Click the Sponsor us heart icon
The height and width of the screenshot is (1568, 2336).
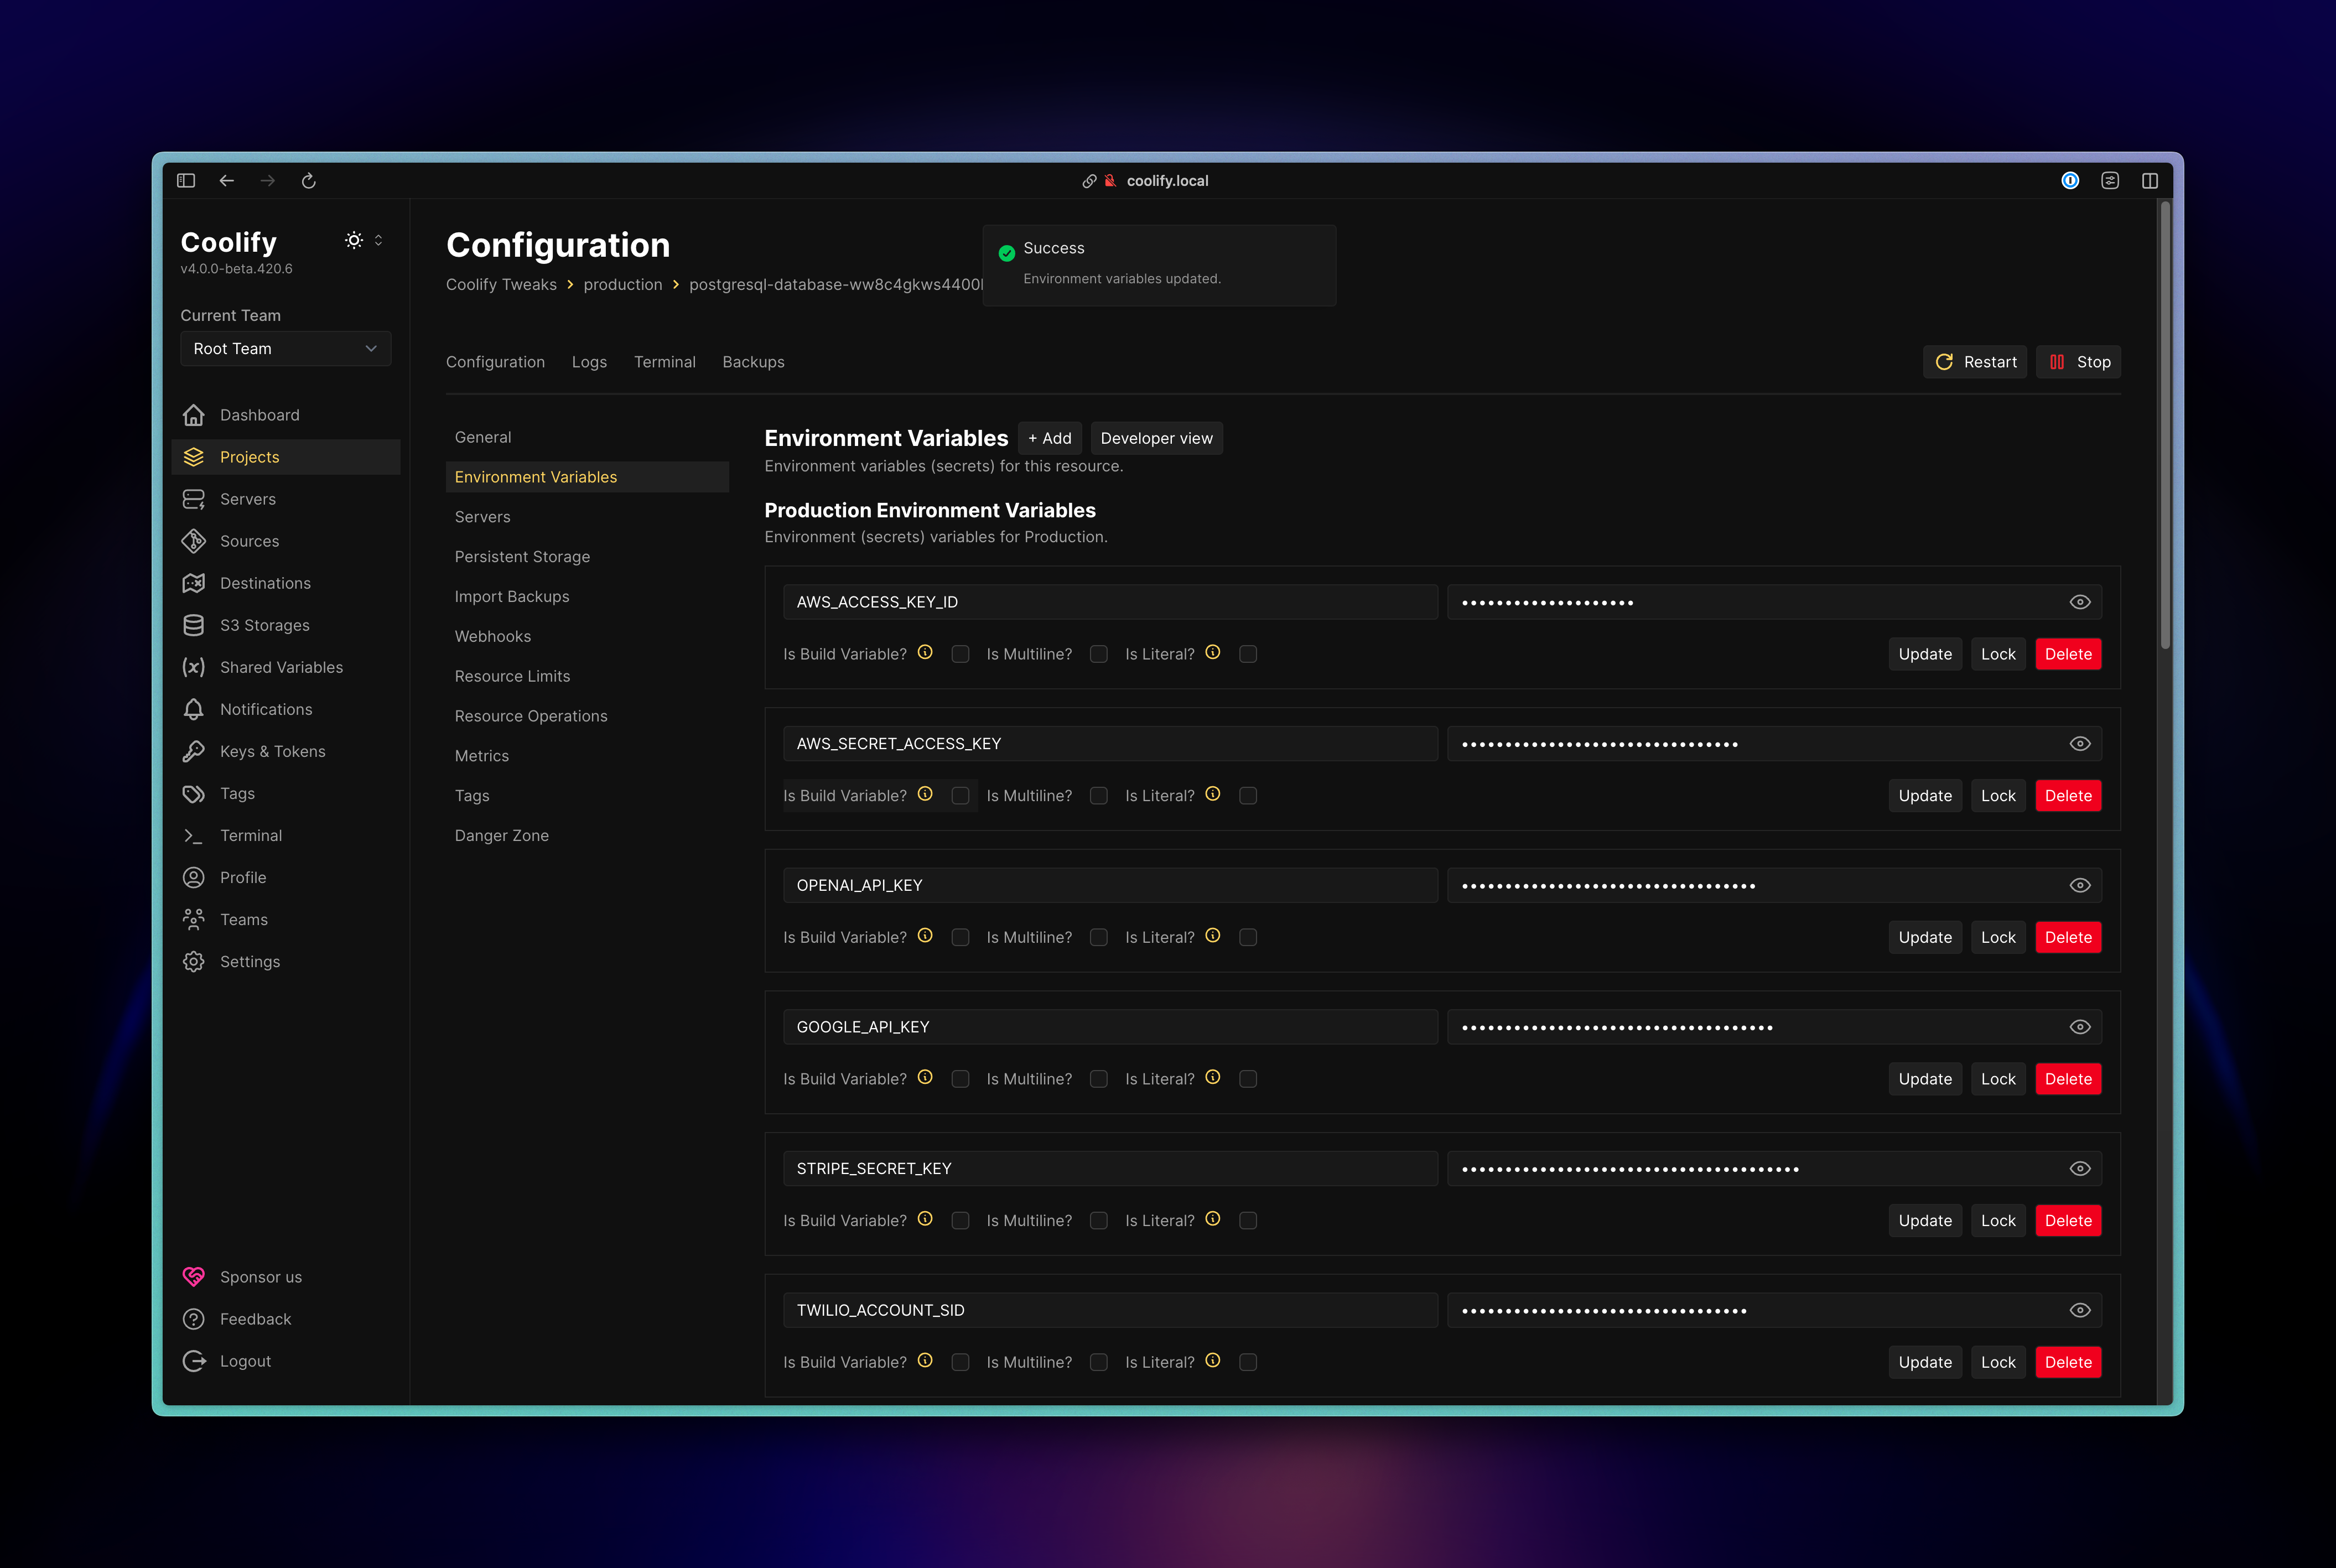193,1277
